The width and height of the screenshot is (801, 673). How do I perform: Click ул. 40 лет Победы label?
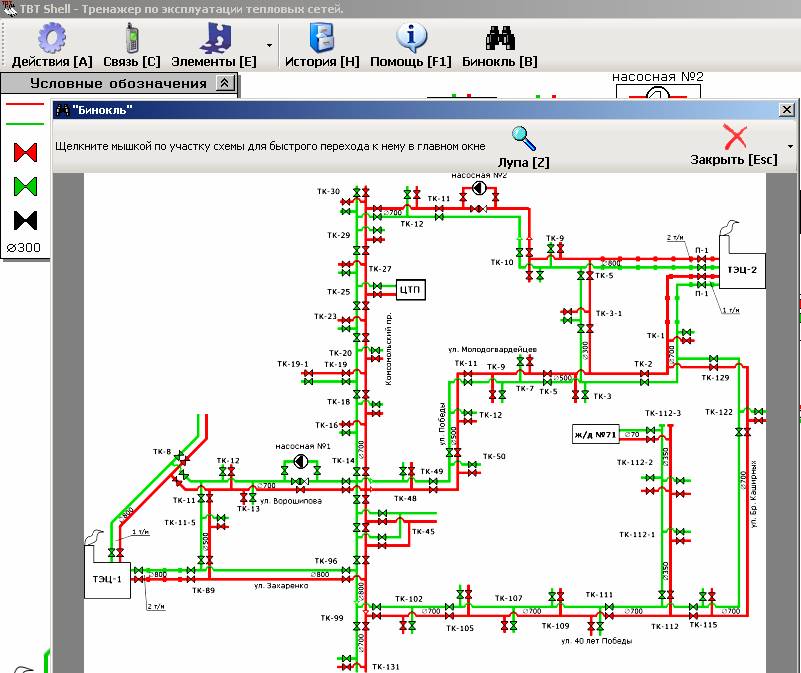tap(597, 641)
